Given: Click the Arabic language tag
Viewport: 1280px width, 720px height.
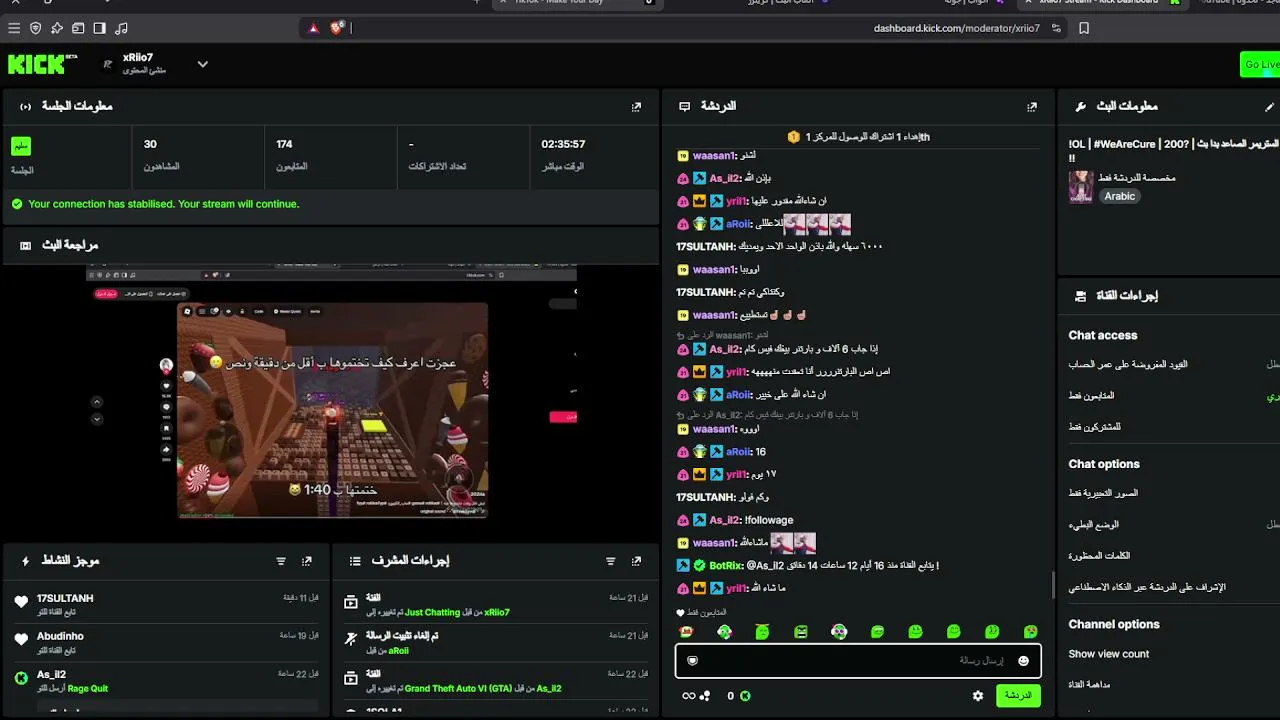Looking at the screenshot, I should [1119, 196].
